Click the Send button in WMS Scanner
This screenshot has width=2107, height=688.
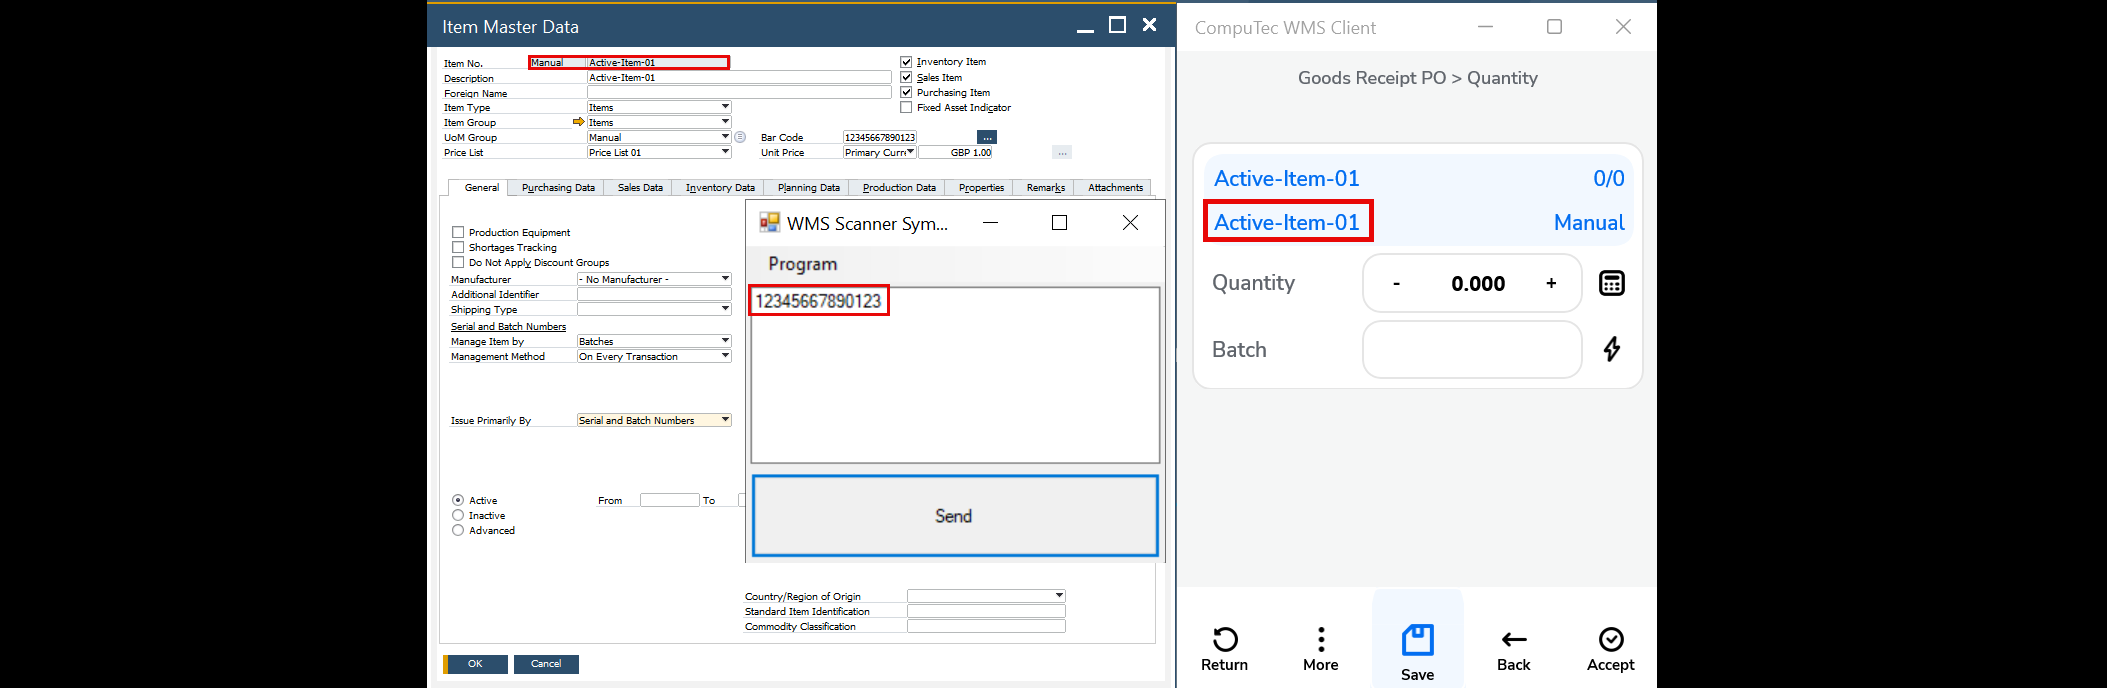[955, 516]
